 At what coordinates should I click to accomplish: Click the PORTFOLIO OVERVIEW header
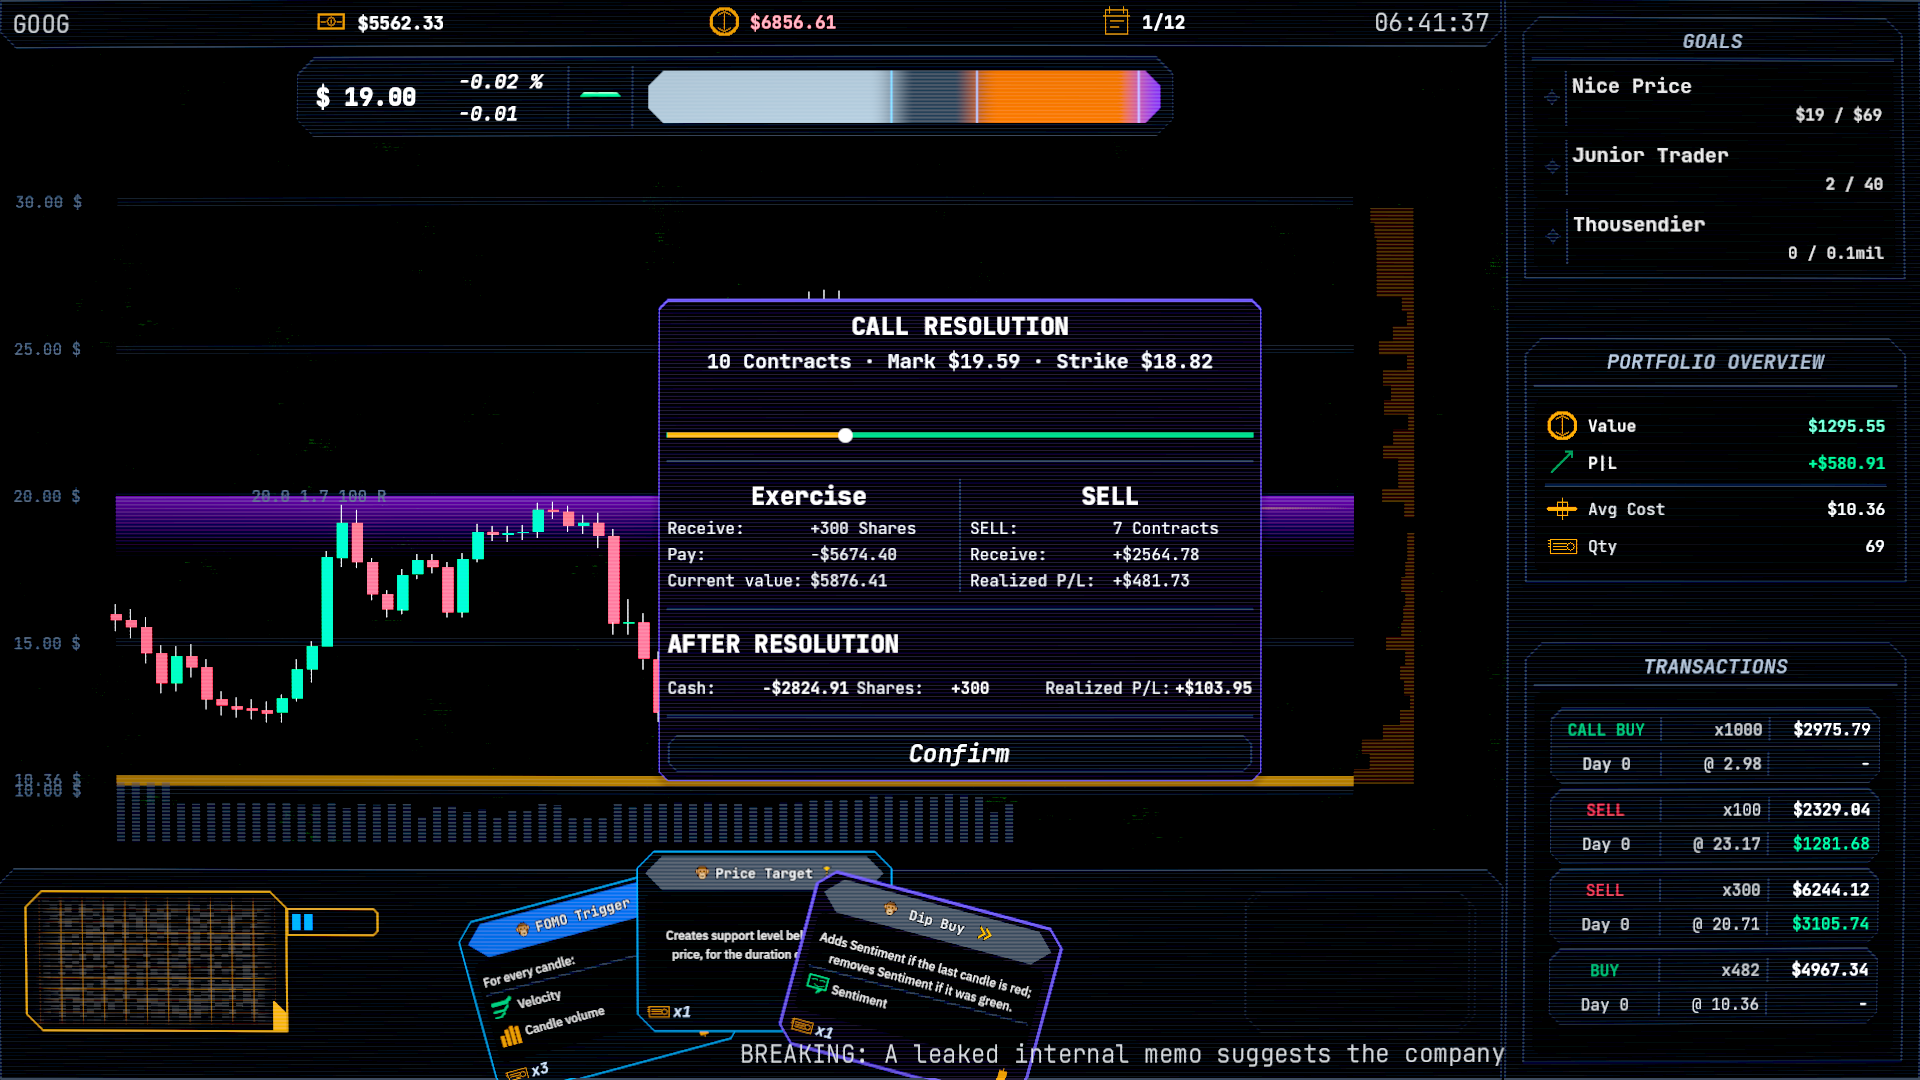point(1715,362)
